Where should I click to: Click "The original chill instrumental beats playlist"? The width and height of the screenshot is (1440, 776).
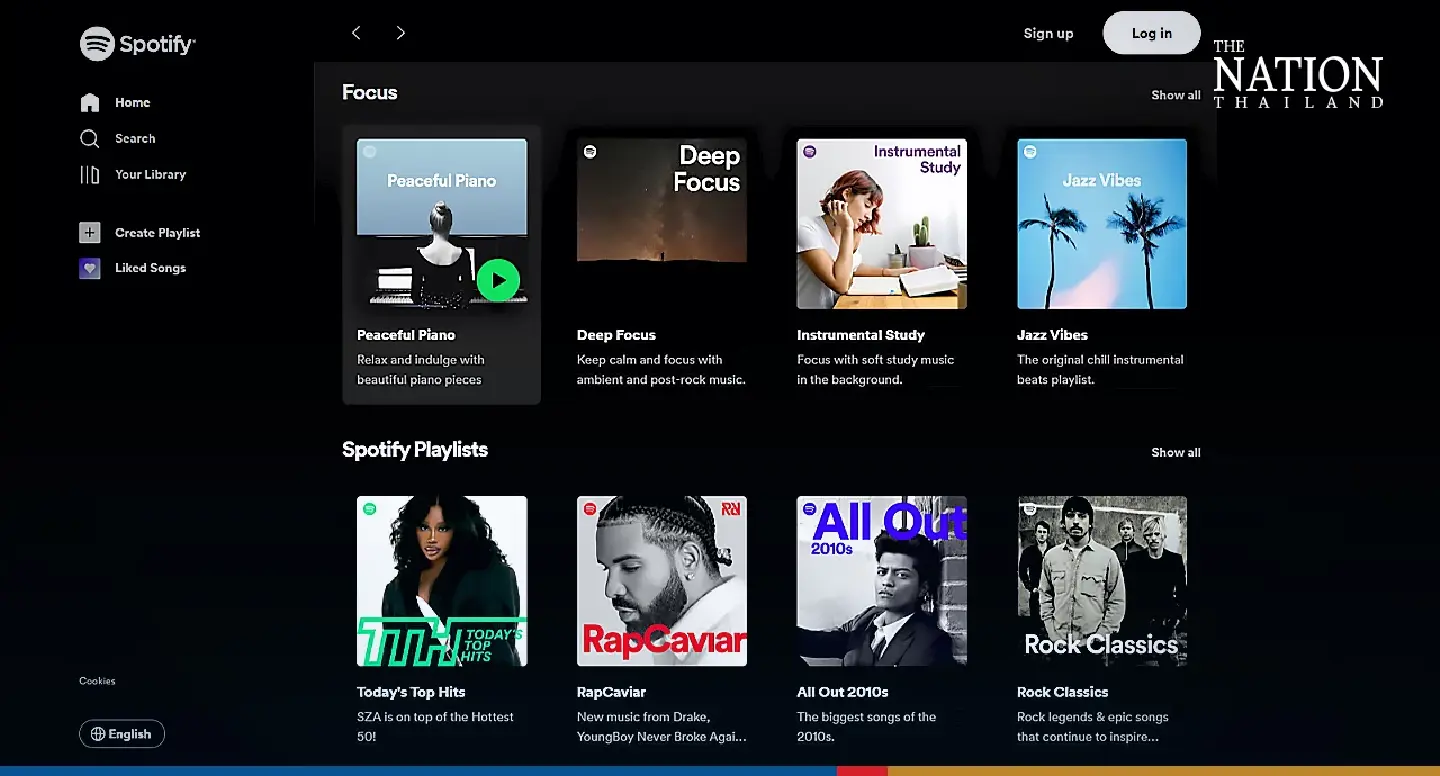pyautogui.click(x=1100, y=370)
